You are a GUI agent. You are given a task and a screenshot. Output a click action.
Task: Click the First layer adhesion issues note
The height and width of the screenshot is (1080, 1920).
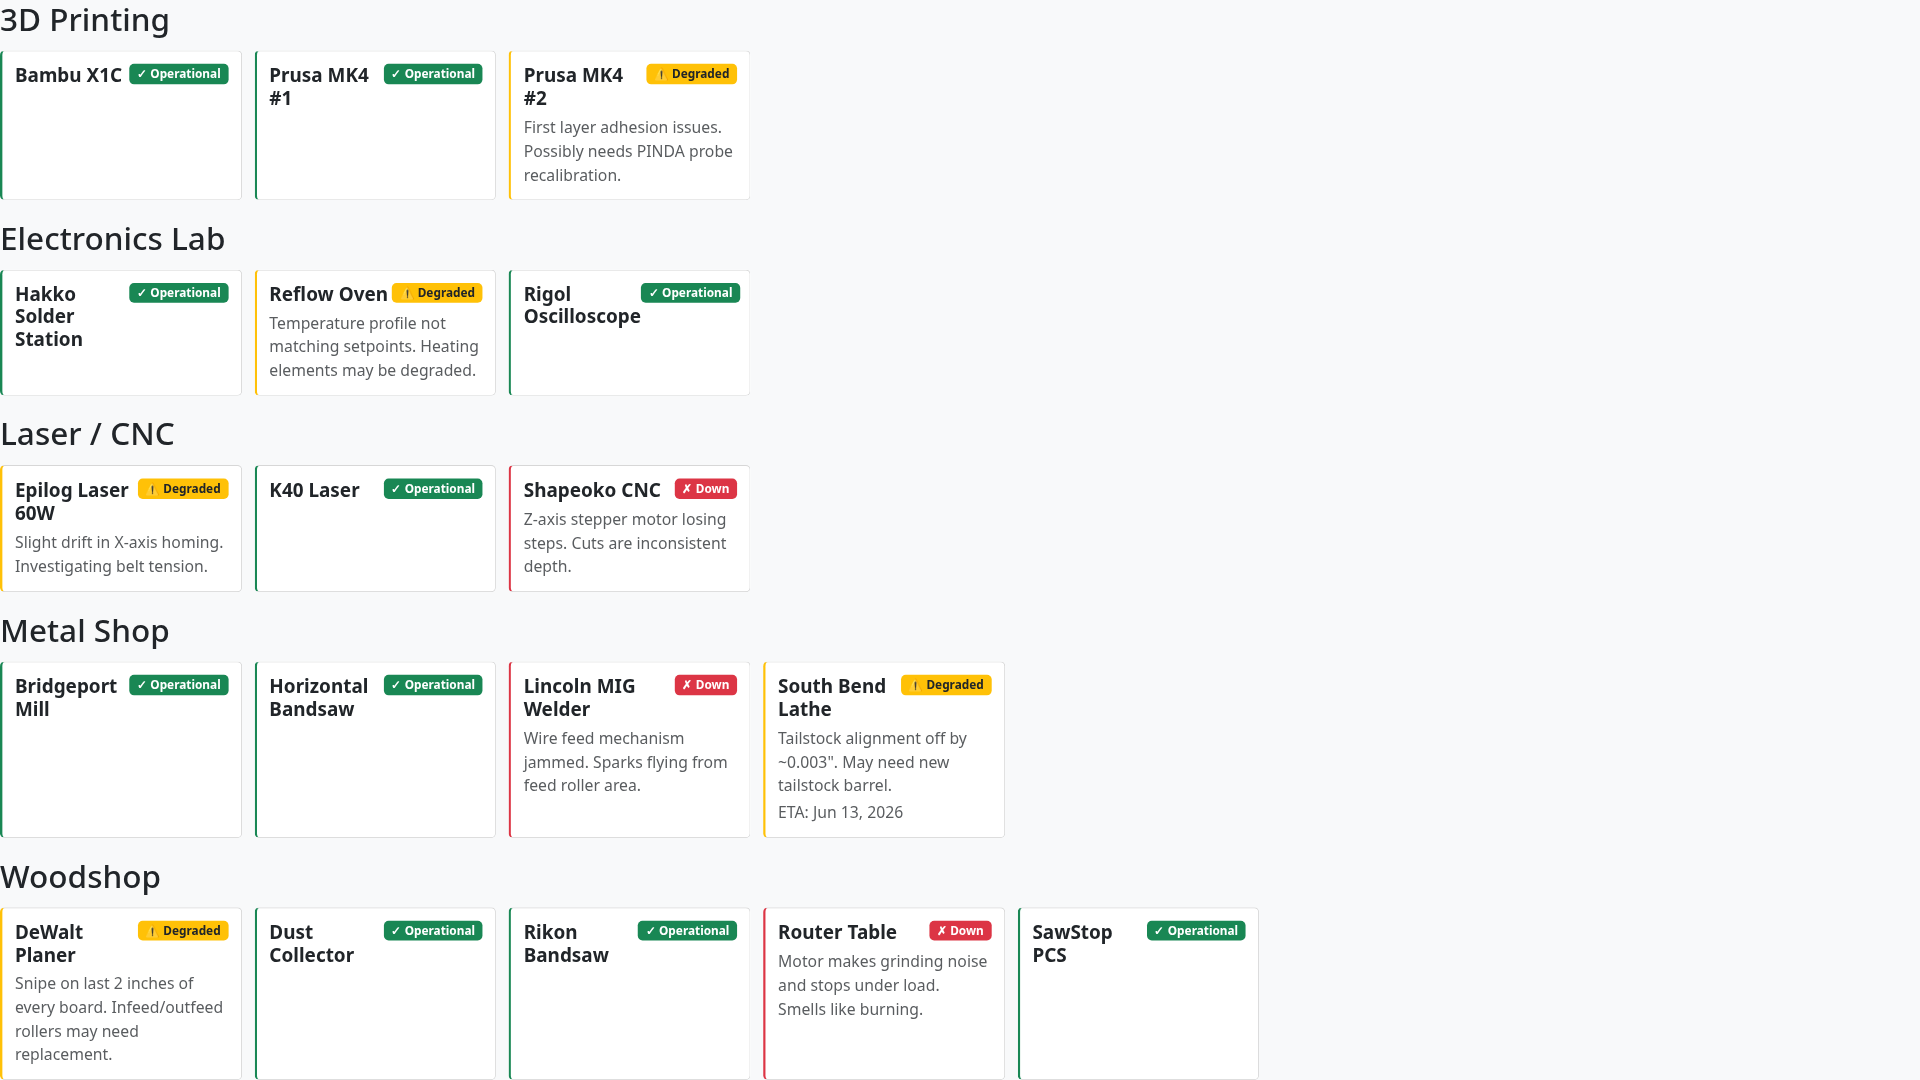[628, 151]
